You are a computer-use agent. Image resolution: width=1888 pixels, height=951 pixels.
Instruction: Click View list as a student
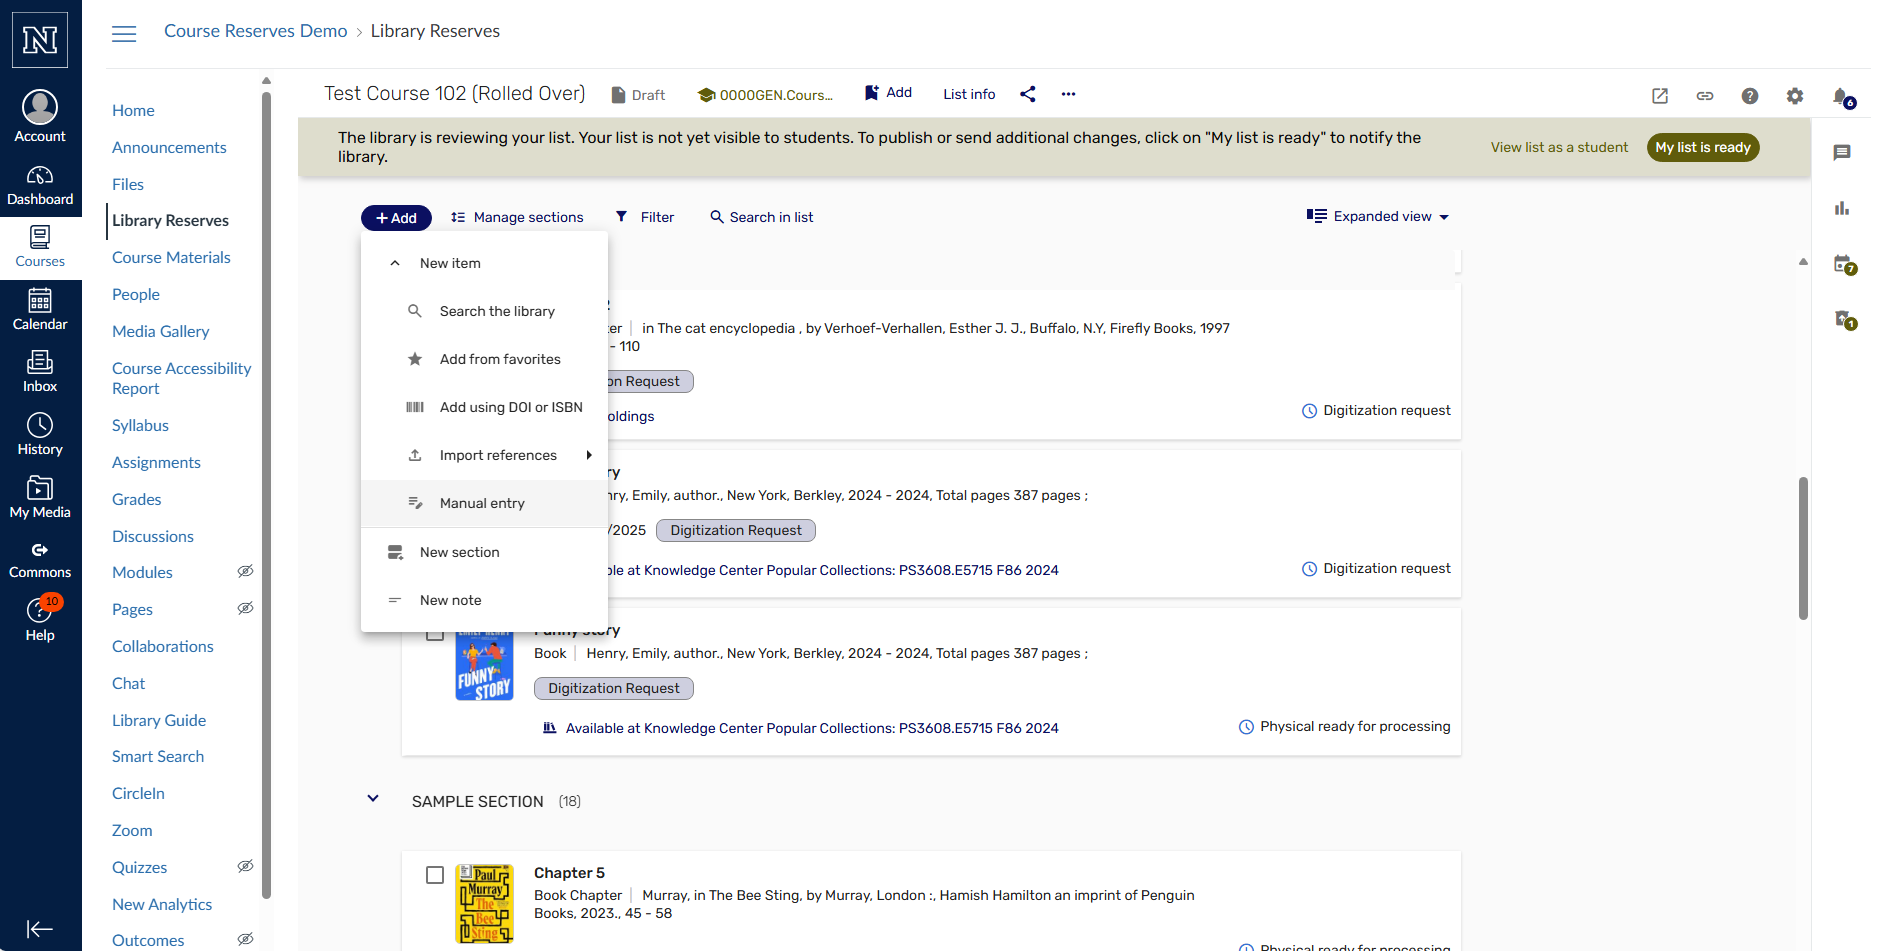point(1559,148)
